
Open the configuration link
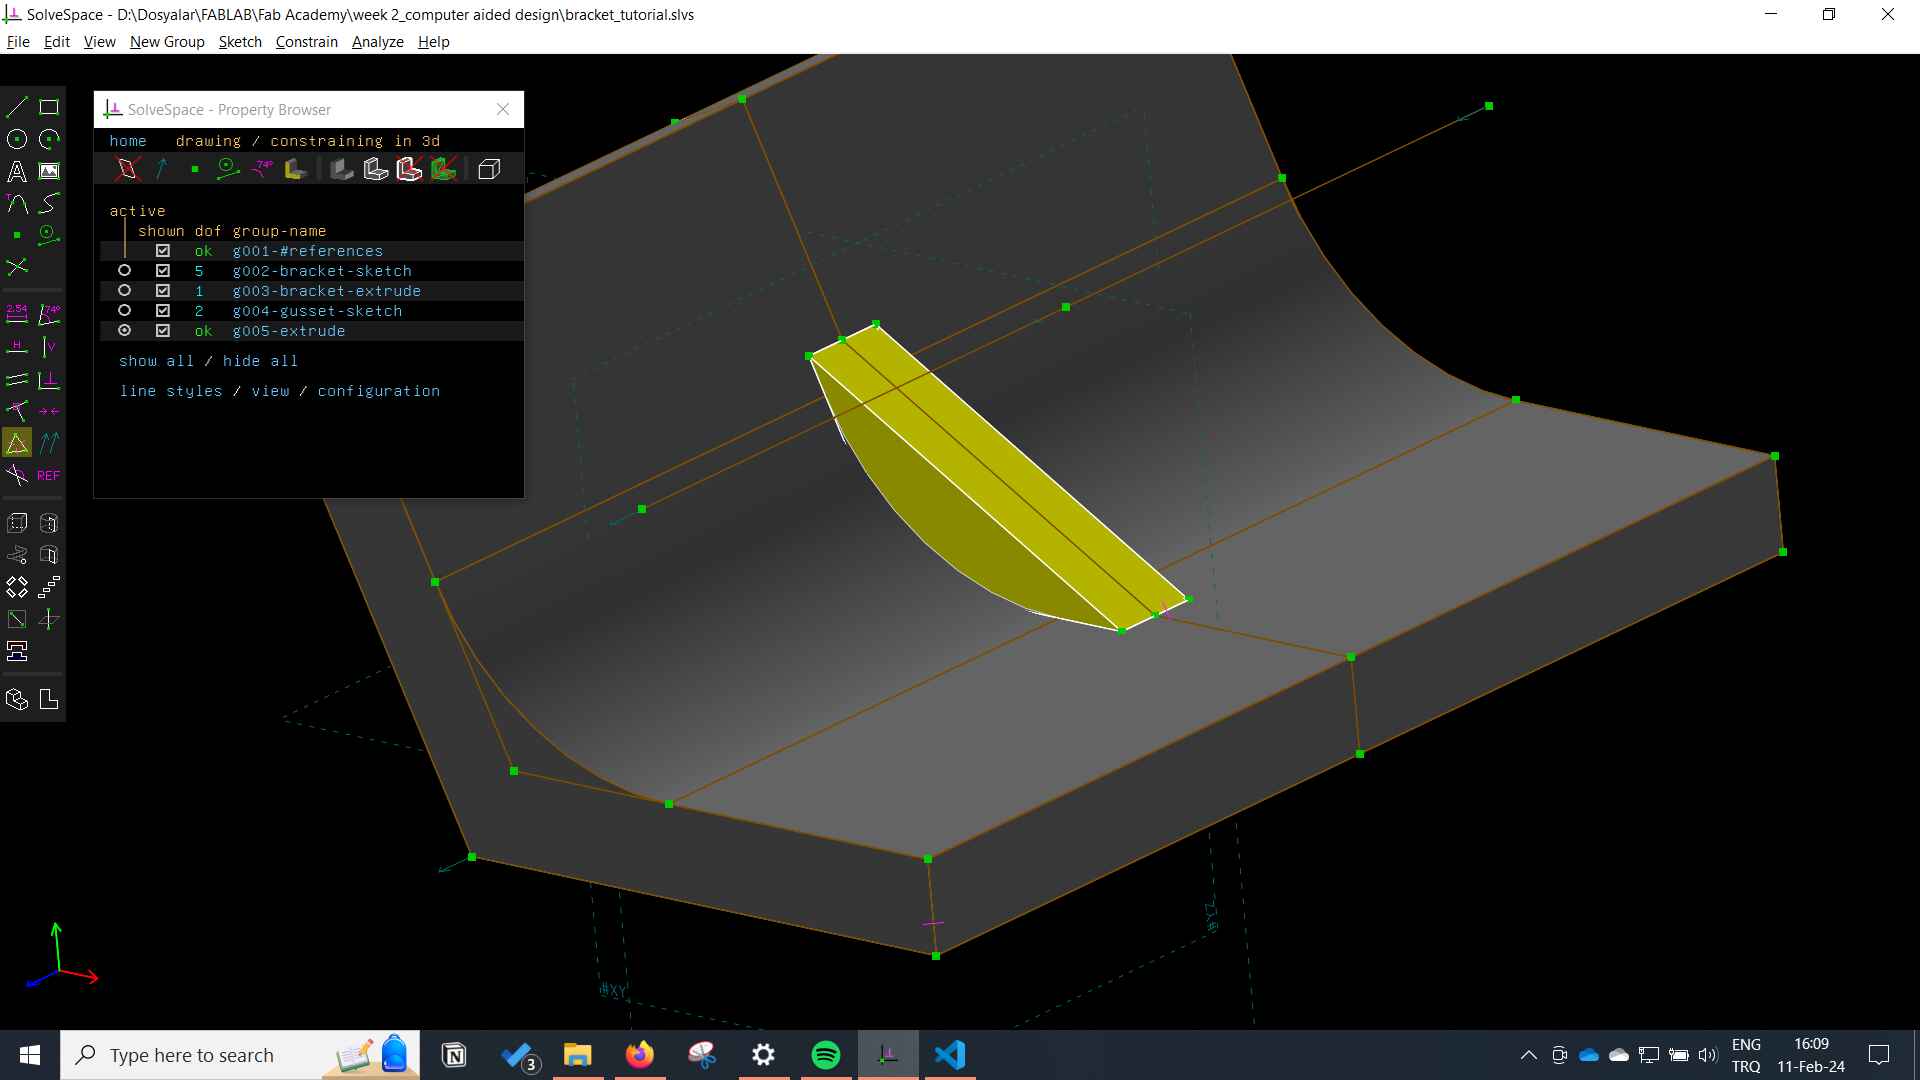(379, 391)
